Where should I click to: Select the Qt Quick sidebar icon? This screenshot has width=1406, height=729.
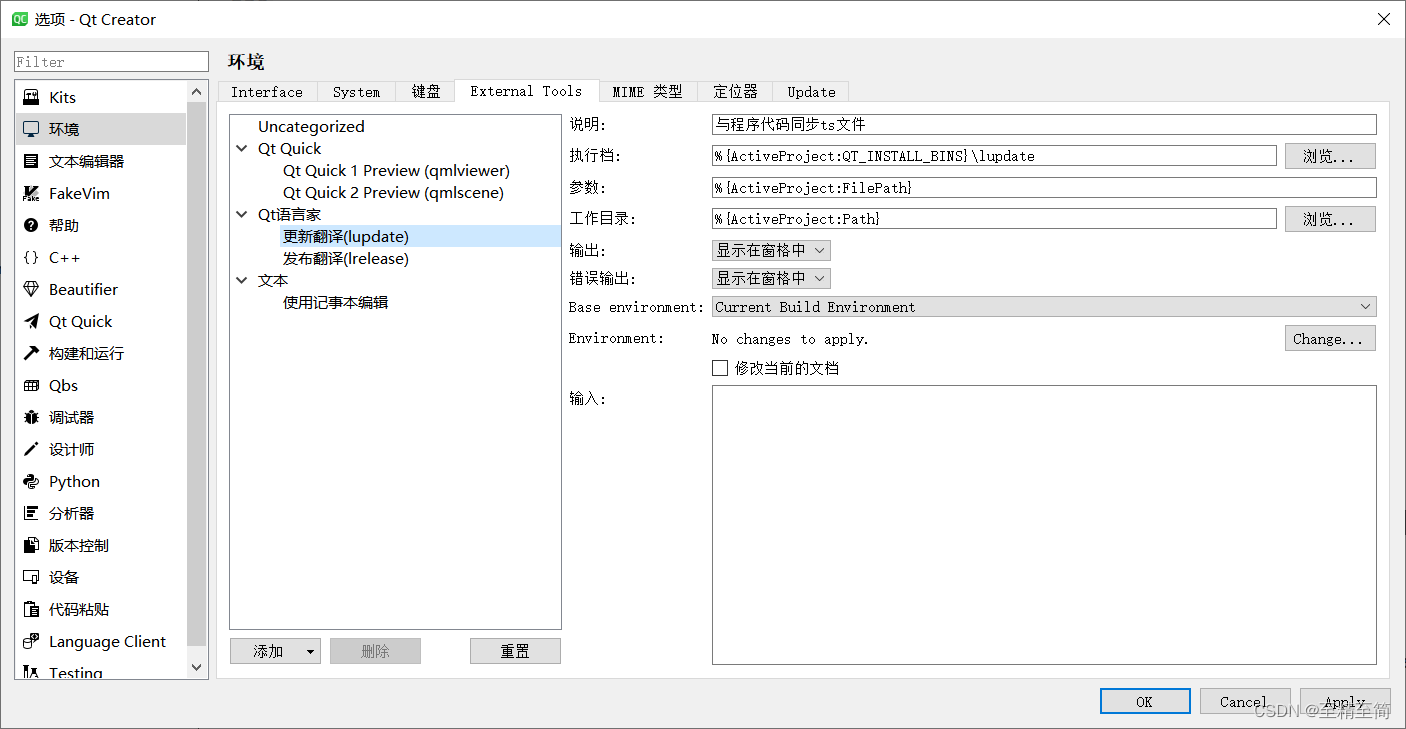click(x=78, y=321)
